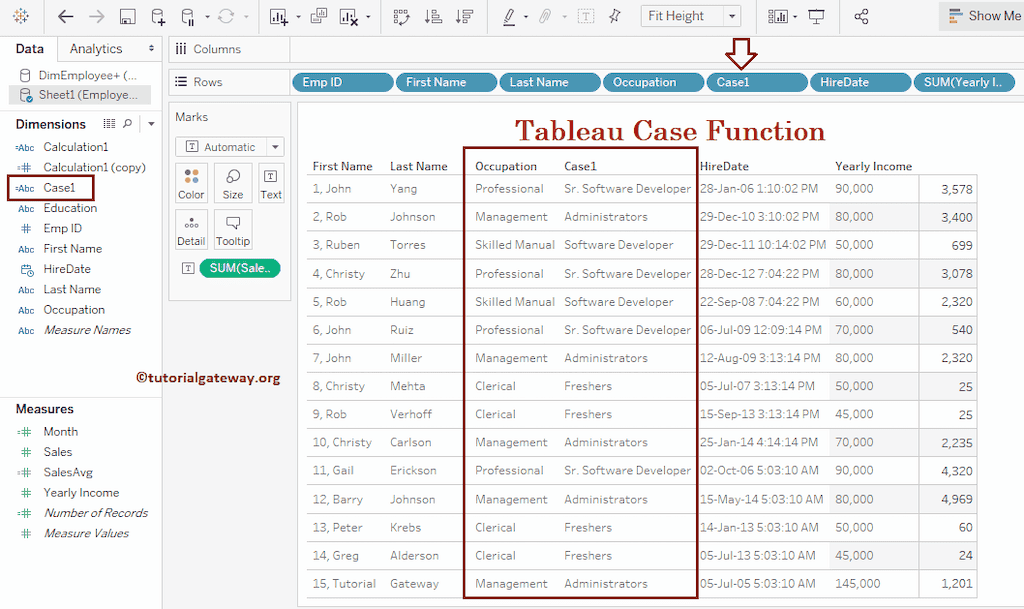Click the Duplicate sheet icon
The image size is (1024, 609).
319,16
